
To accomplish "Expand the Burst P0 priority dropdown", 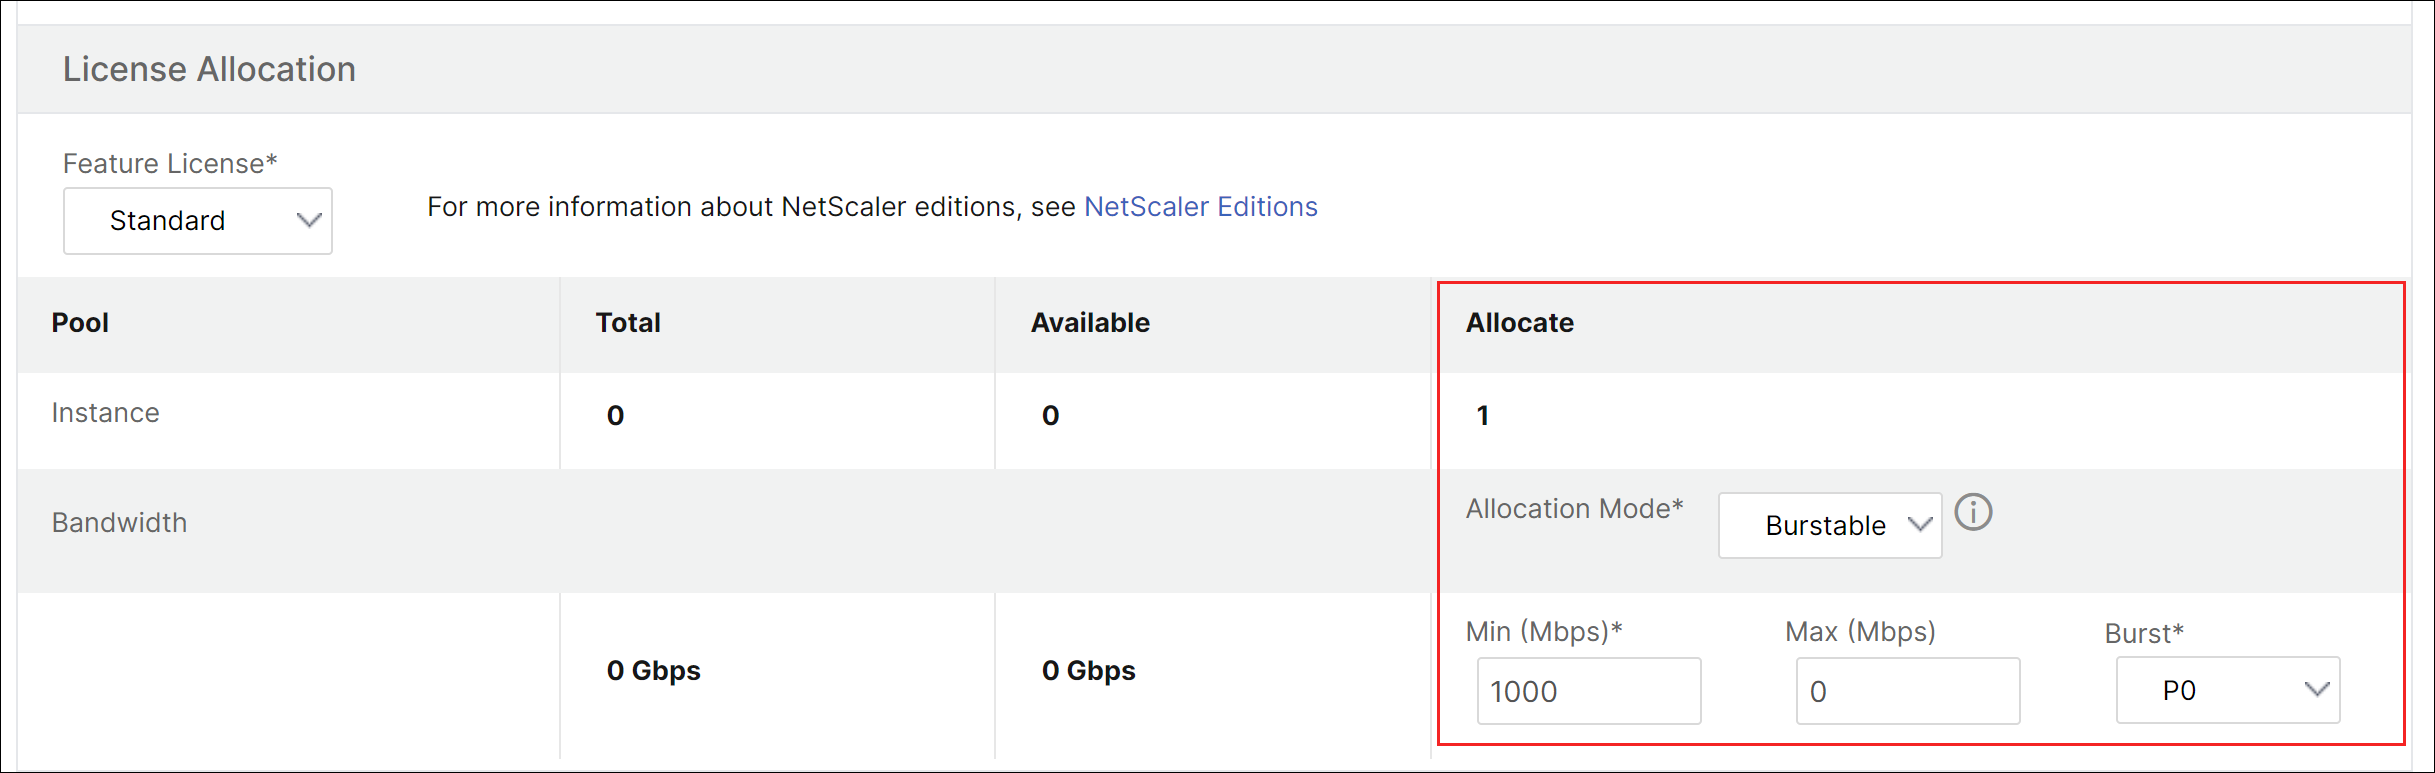I will coord(2228,690).
